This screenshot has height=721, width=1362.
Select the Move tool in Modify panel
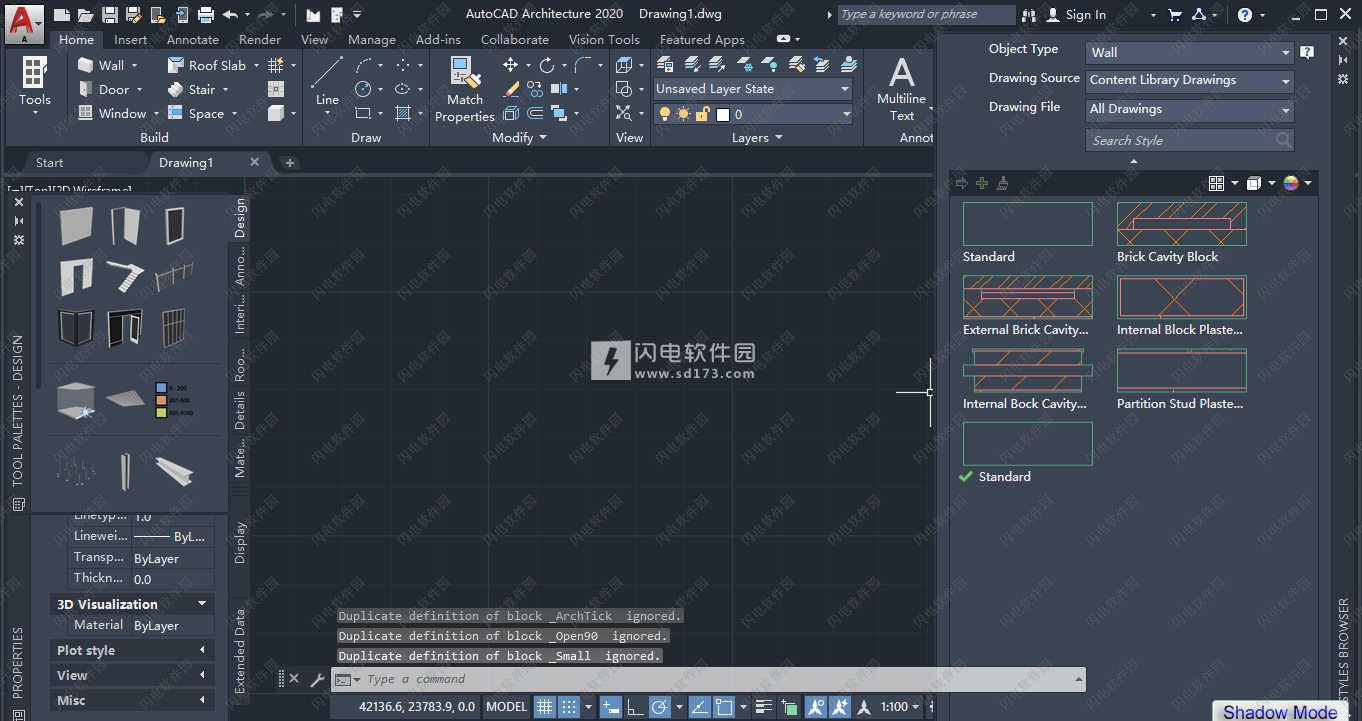click(511, 65)
